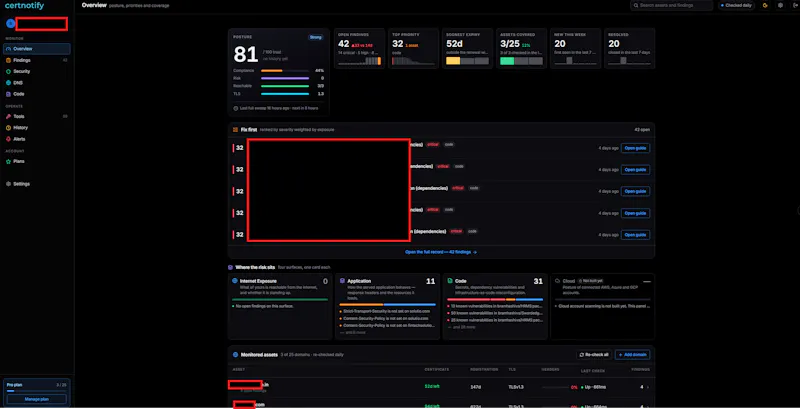This screenshot has height=409, width=800.
Task: Click the Checked daily status pill
Action: pyautogui.click(x=737, y=6)
